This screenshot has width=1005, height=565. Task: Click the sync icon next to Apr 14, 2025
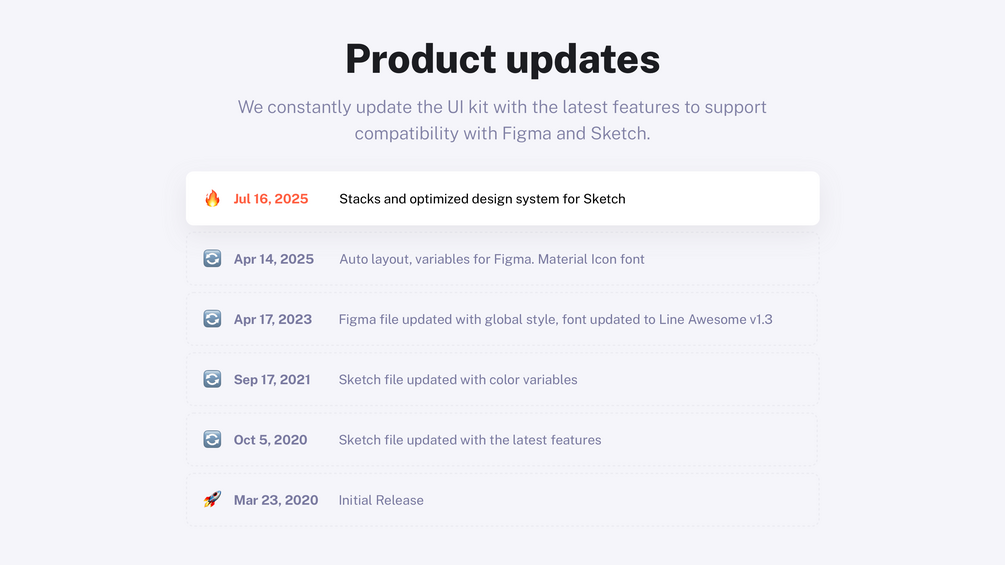[x=212, y=259]
